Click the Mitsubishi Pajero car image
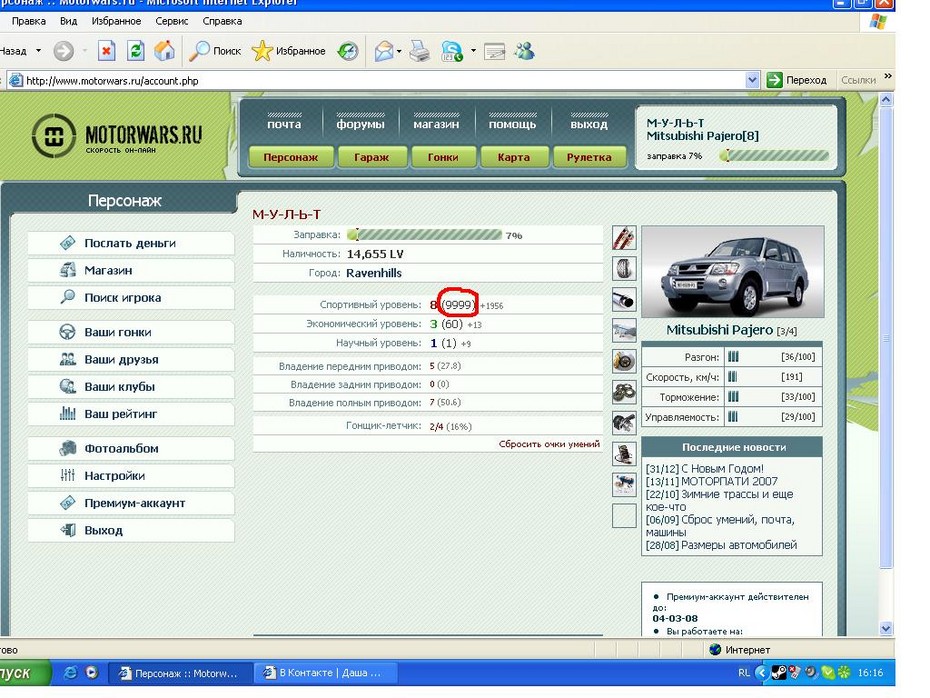The image size is (930, 698). 732,272
